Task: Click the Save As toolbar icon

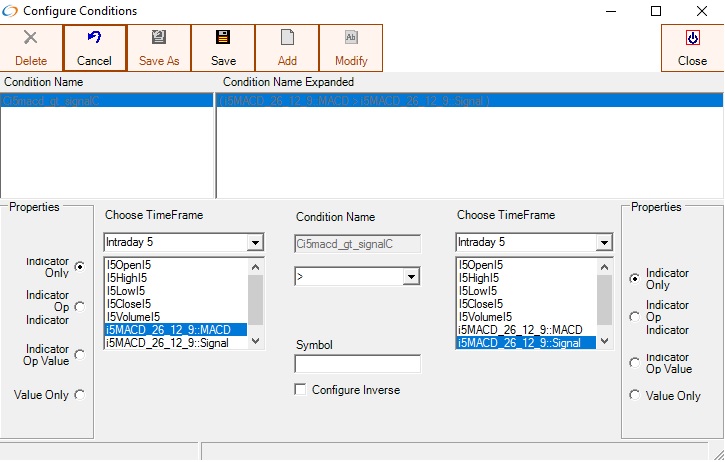Action: click(159, 38)
